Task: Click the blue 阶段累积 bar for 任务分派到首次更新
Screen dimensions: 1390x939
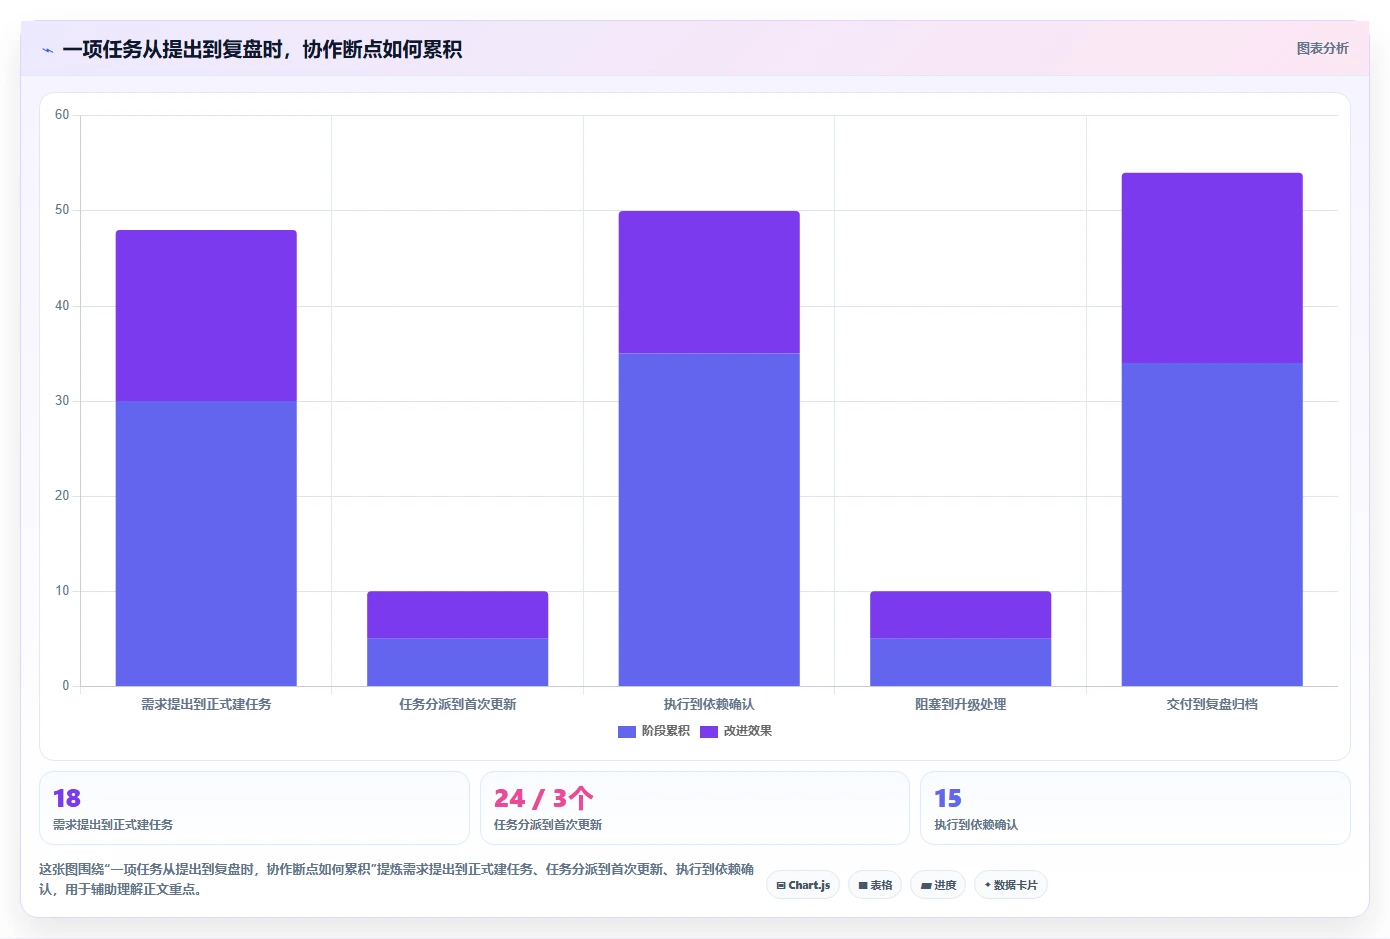Action: pyautogui.click(x=458, y=662)
